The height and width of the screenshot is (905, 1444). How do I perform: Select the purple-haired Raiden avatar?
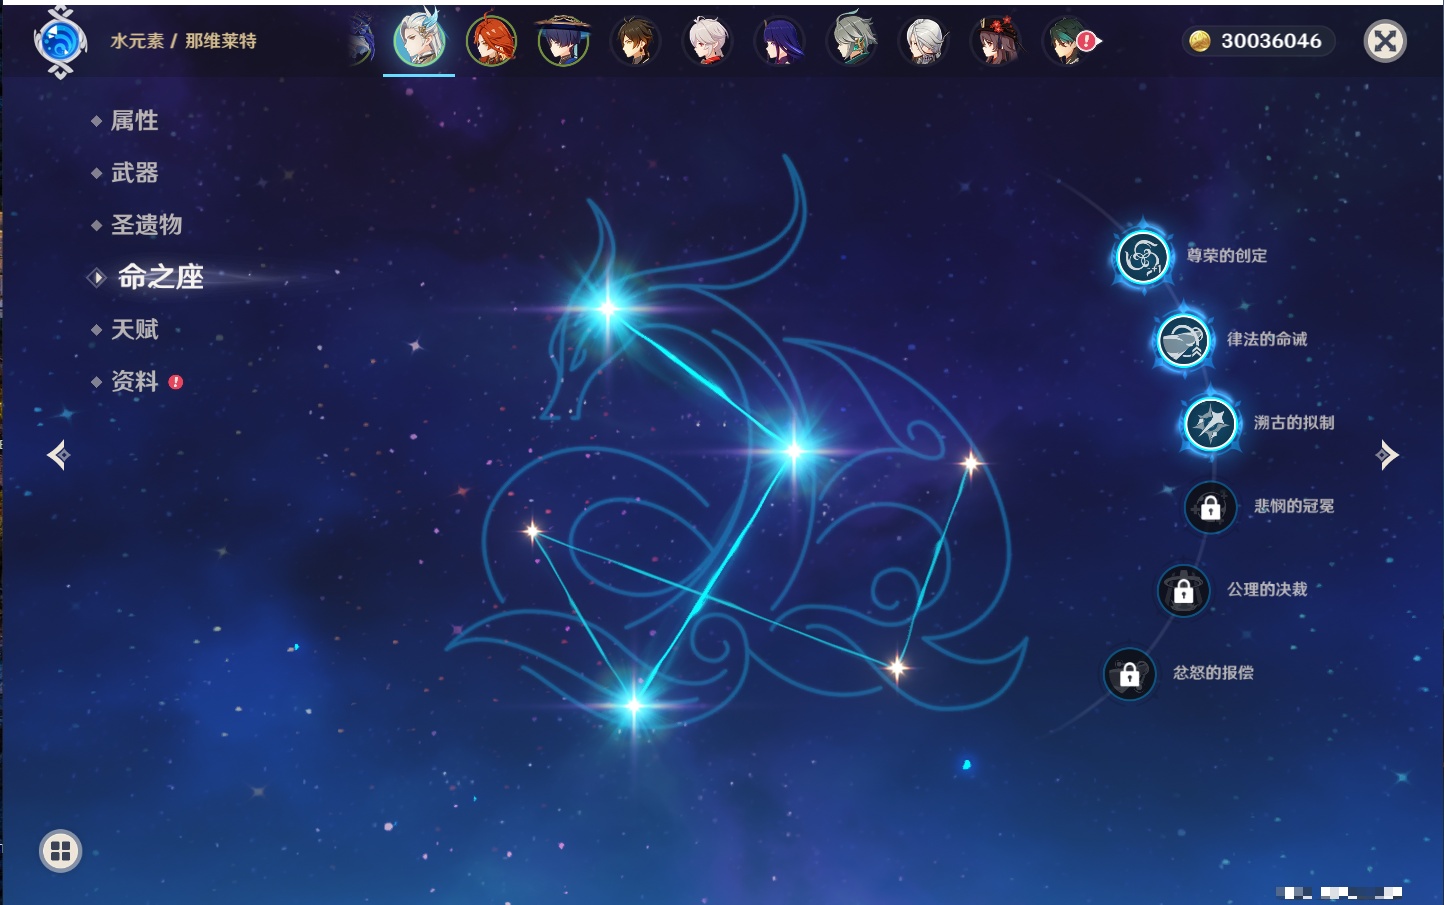(779, 41)
